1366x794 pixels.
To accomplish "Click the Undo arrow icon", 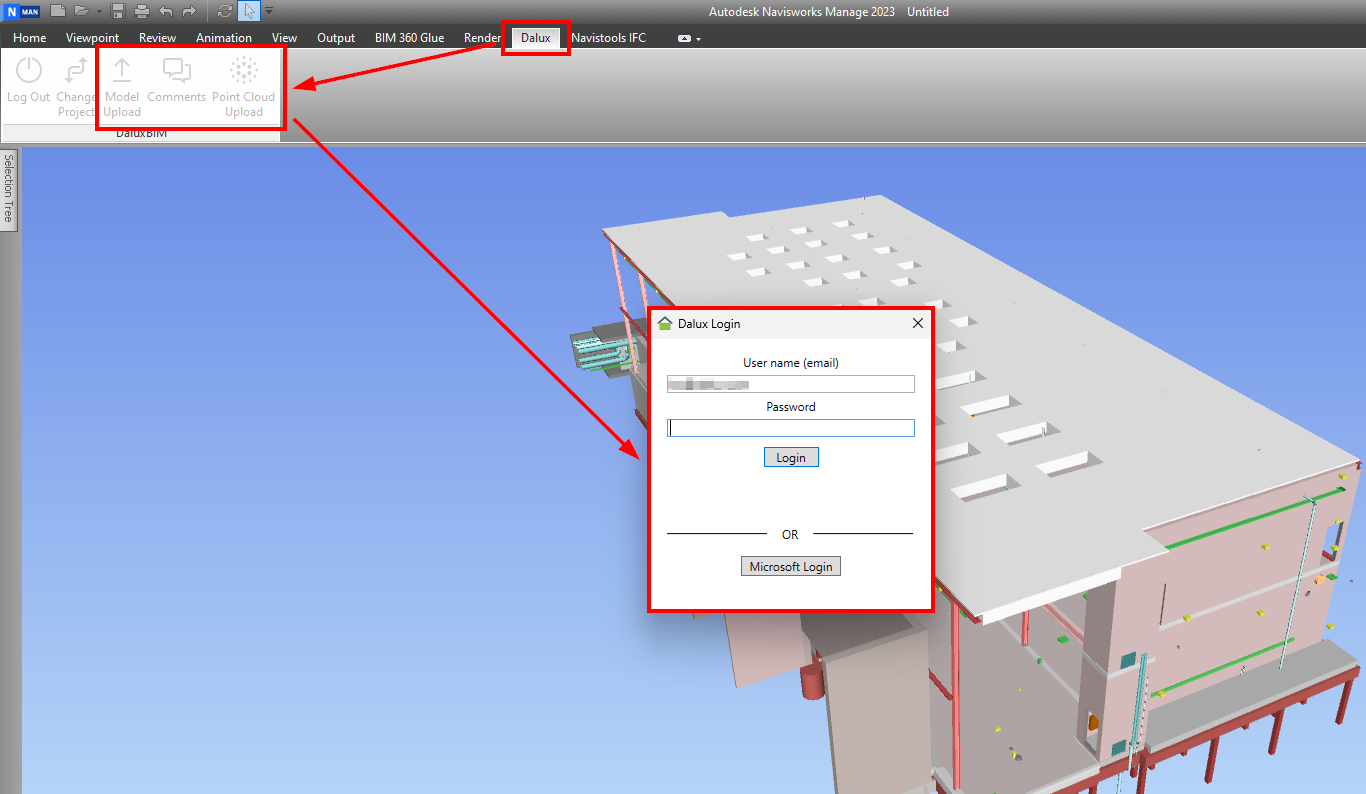I will pos(166,11).
